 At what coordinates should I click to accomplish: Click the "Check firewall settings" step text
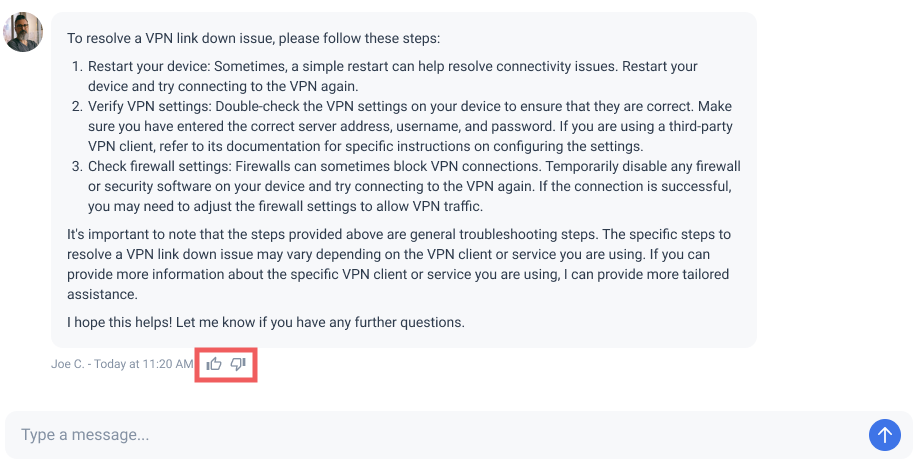(158, 167)
